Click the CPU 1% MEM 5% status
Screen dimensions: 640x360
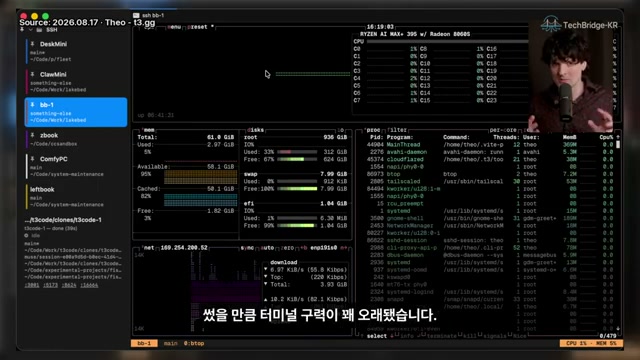pos(591,343)
